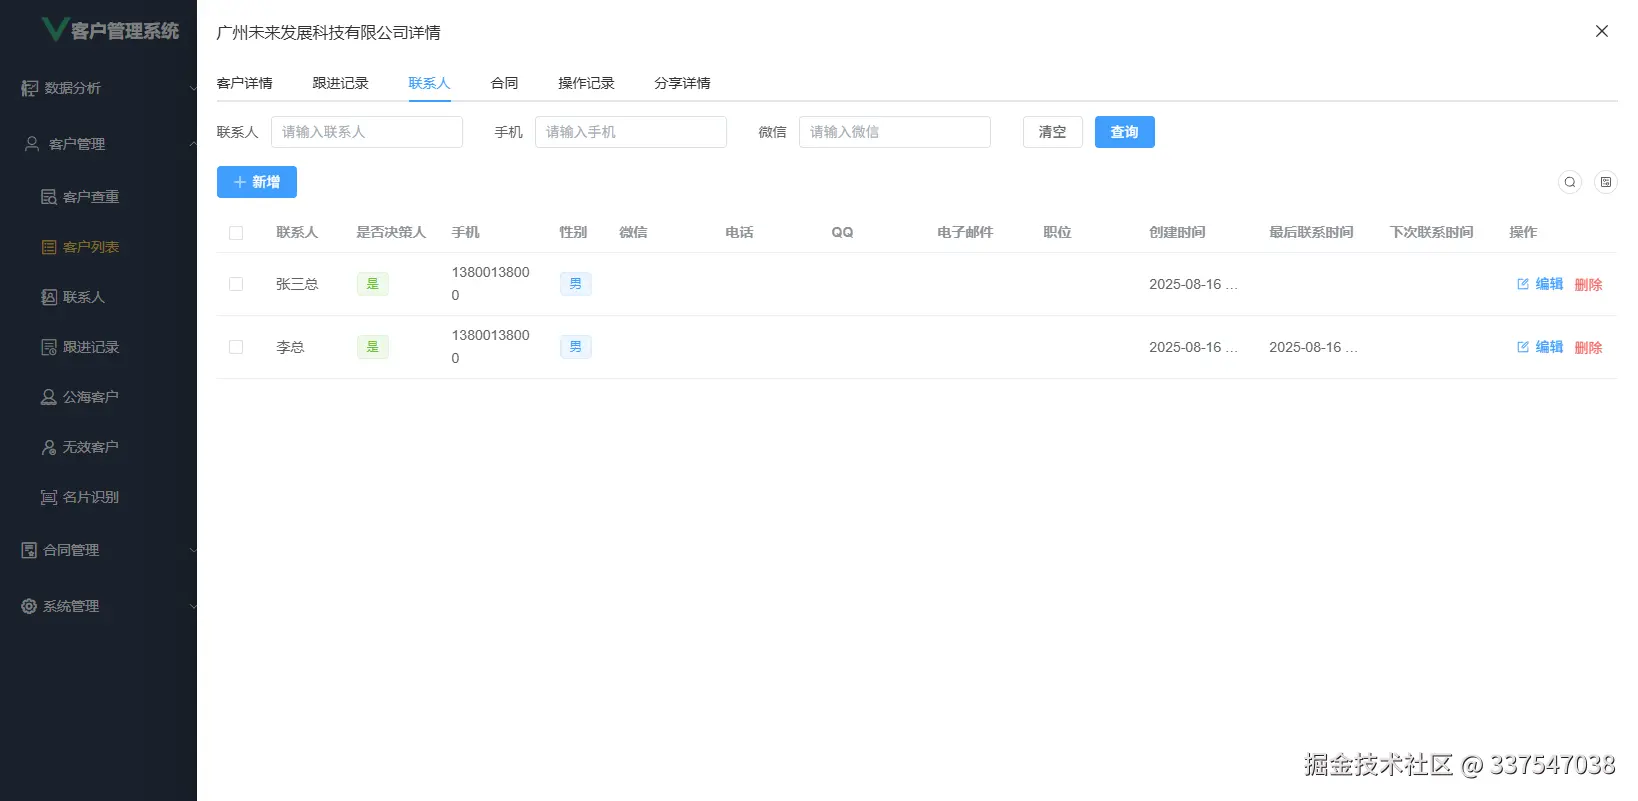Select the 联系人 tab
This screenshot has height=801, width=1638.
(430, 83)
